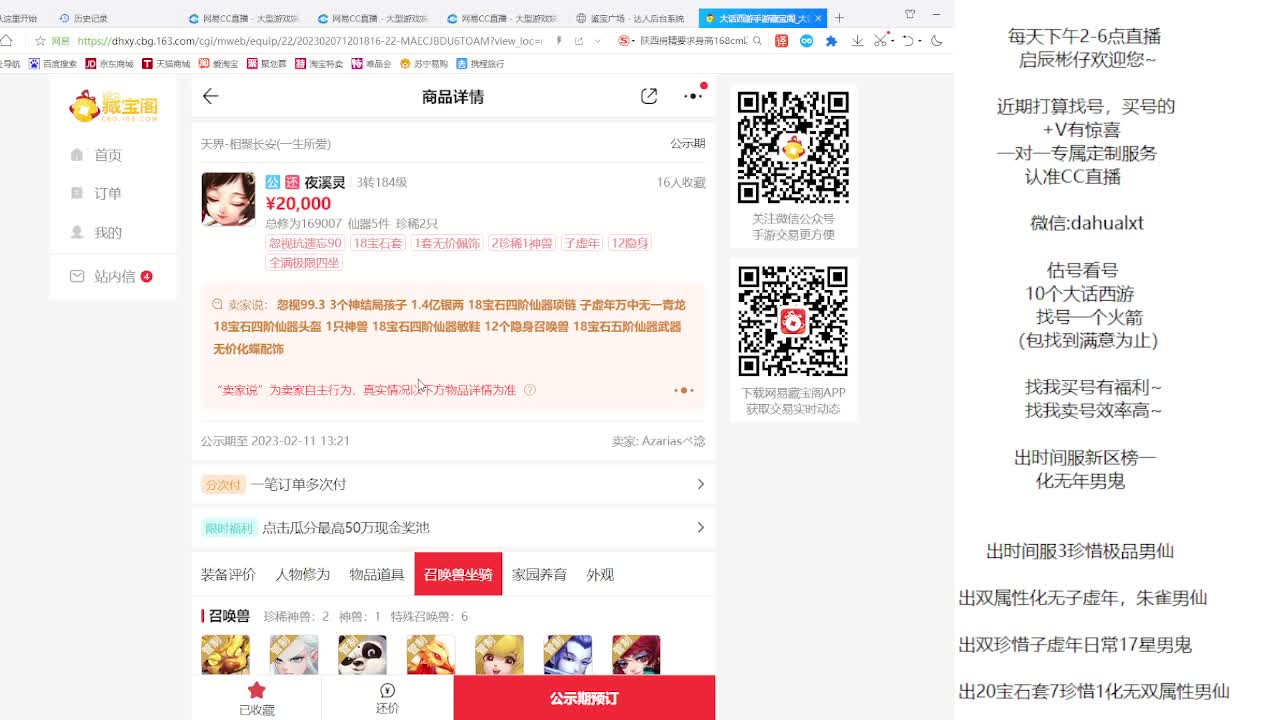
Task: Click the search magnifier icon in the browser toolbar
Action: point(757,41)
